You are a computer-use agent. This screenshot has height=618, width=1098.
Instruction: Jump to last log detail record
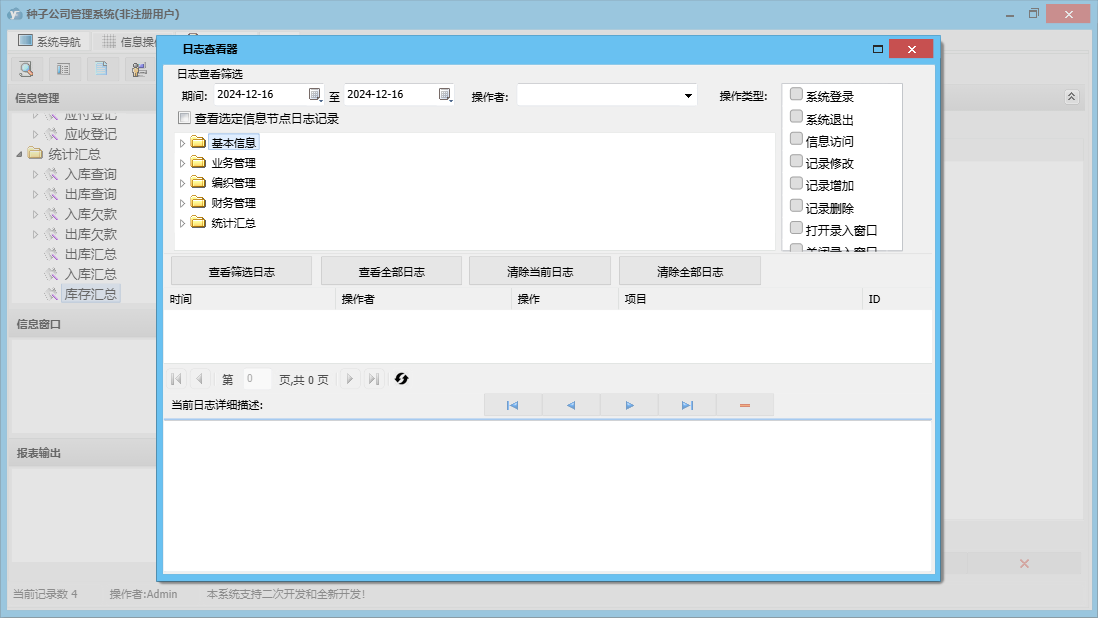[x=687, y=405]
